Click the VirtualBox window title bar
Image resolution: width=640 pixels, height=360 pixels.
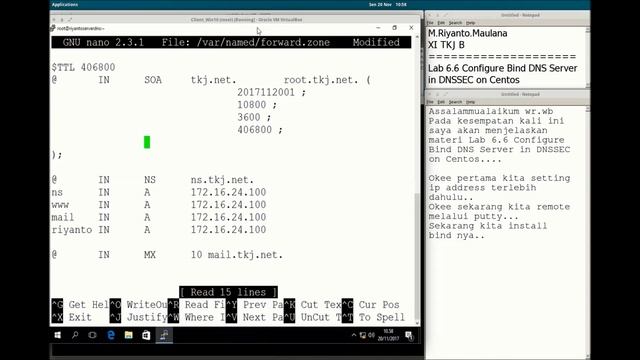[x=247, y=19]
